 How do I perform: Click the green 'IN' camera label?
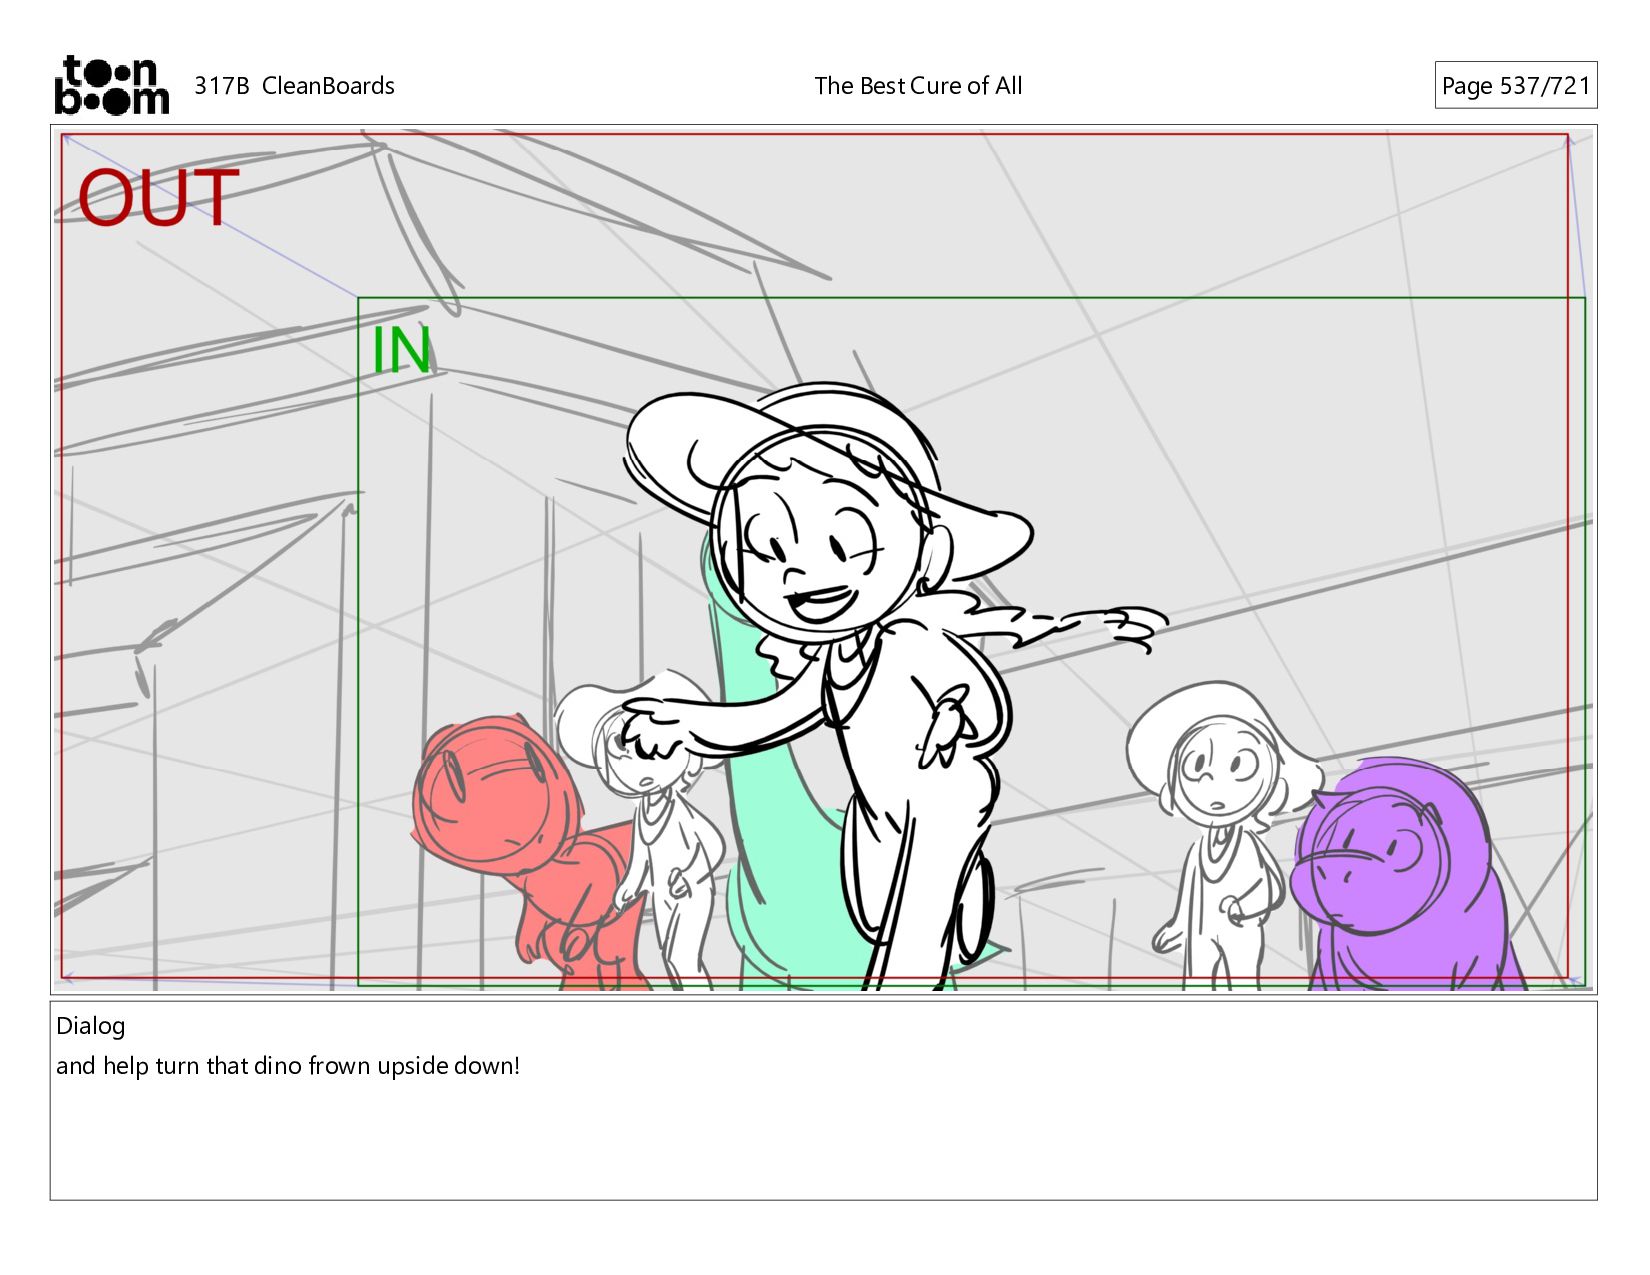[401, 351]
